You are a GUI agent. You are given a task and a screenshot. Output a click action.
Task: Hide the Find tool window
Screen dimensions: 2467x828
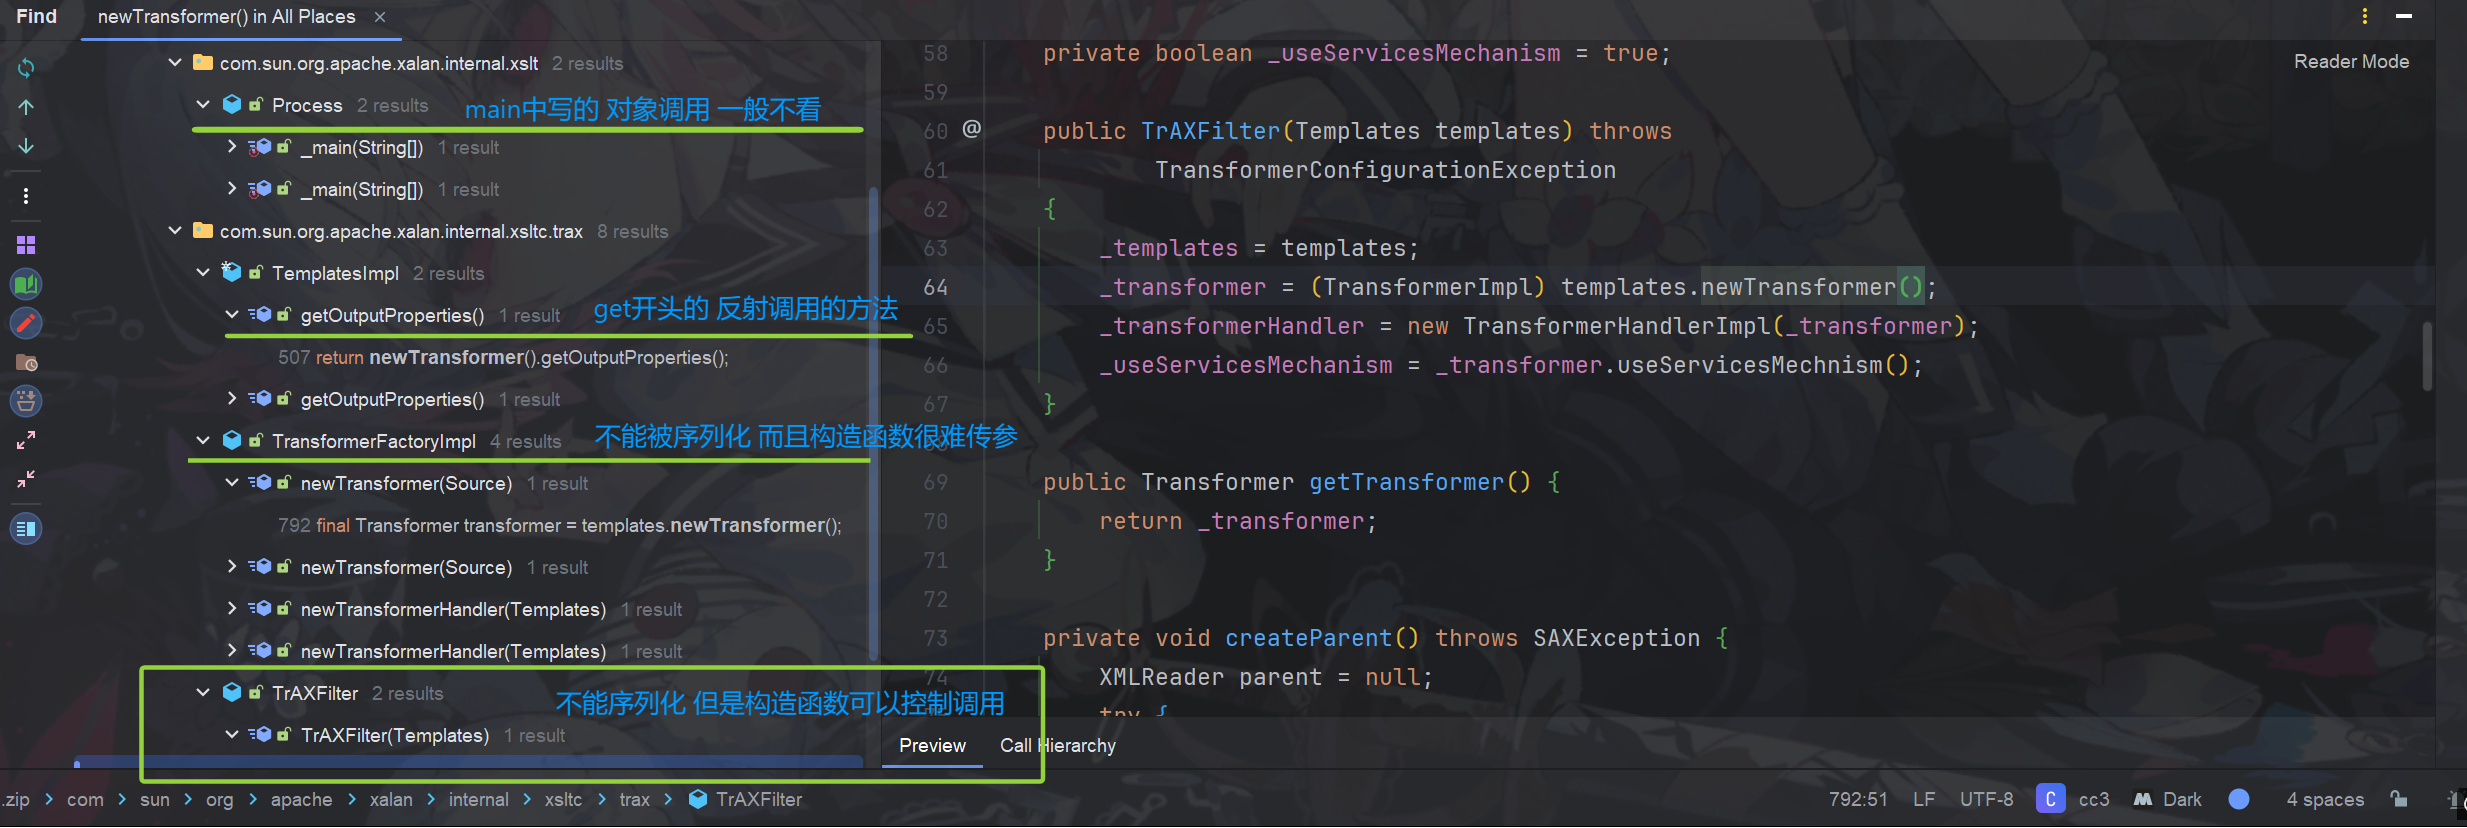click(2404, 16)
